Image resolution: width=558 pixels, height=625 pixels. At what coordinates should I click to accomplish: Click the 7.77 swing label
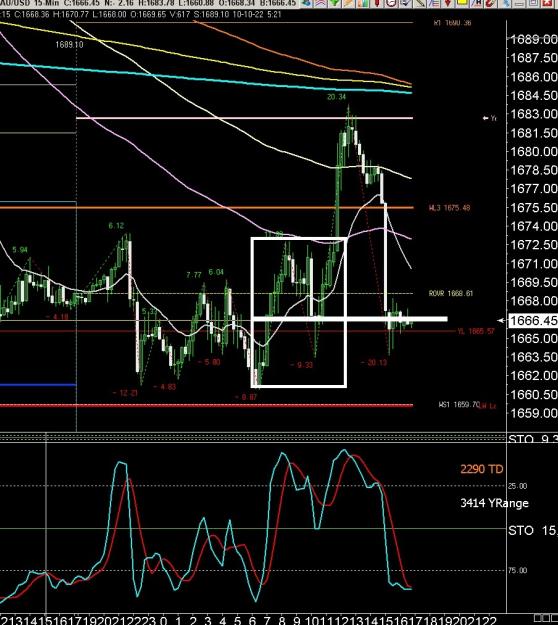click(194, 275)
